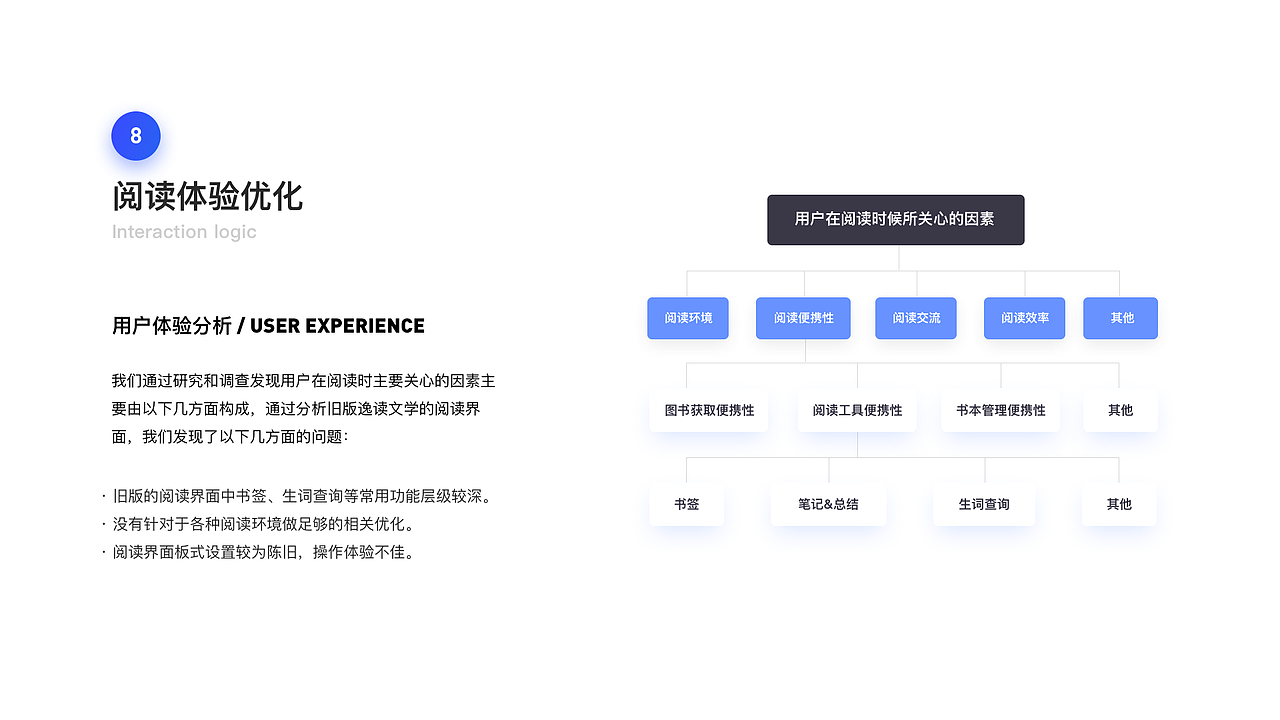This screenshot has width=1280, height=720.
Task: Click the blue numbered badge showing 8
Action: click(136, 136)
